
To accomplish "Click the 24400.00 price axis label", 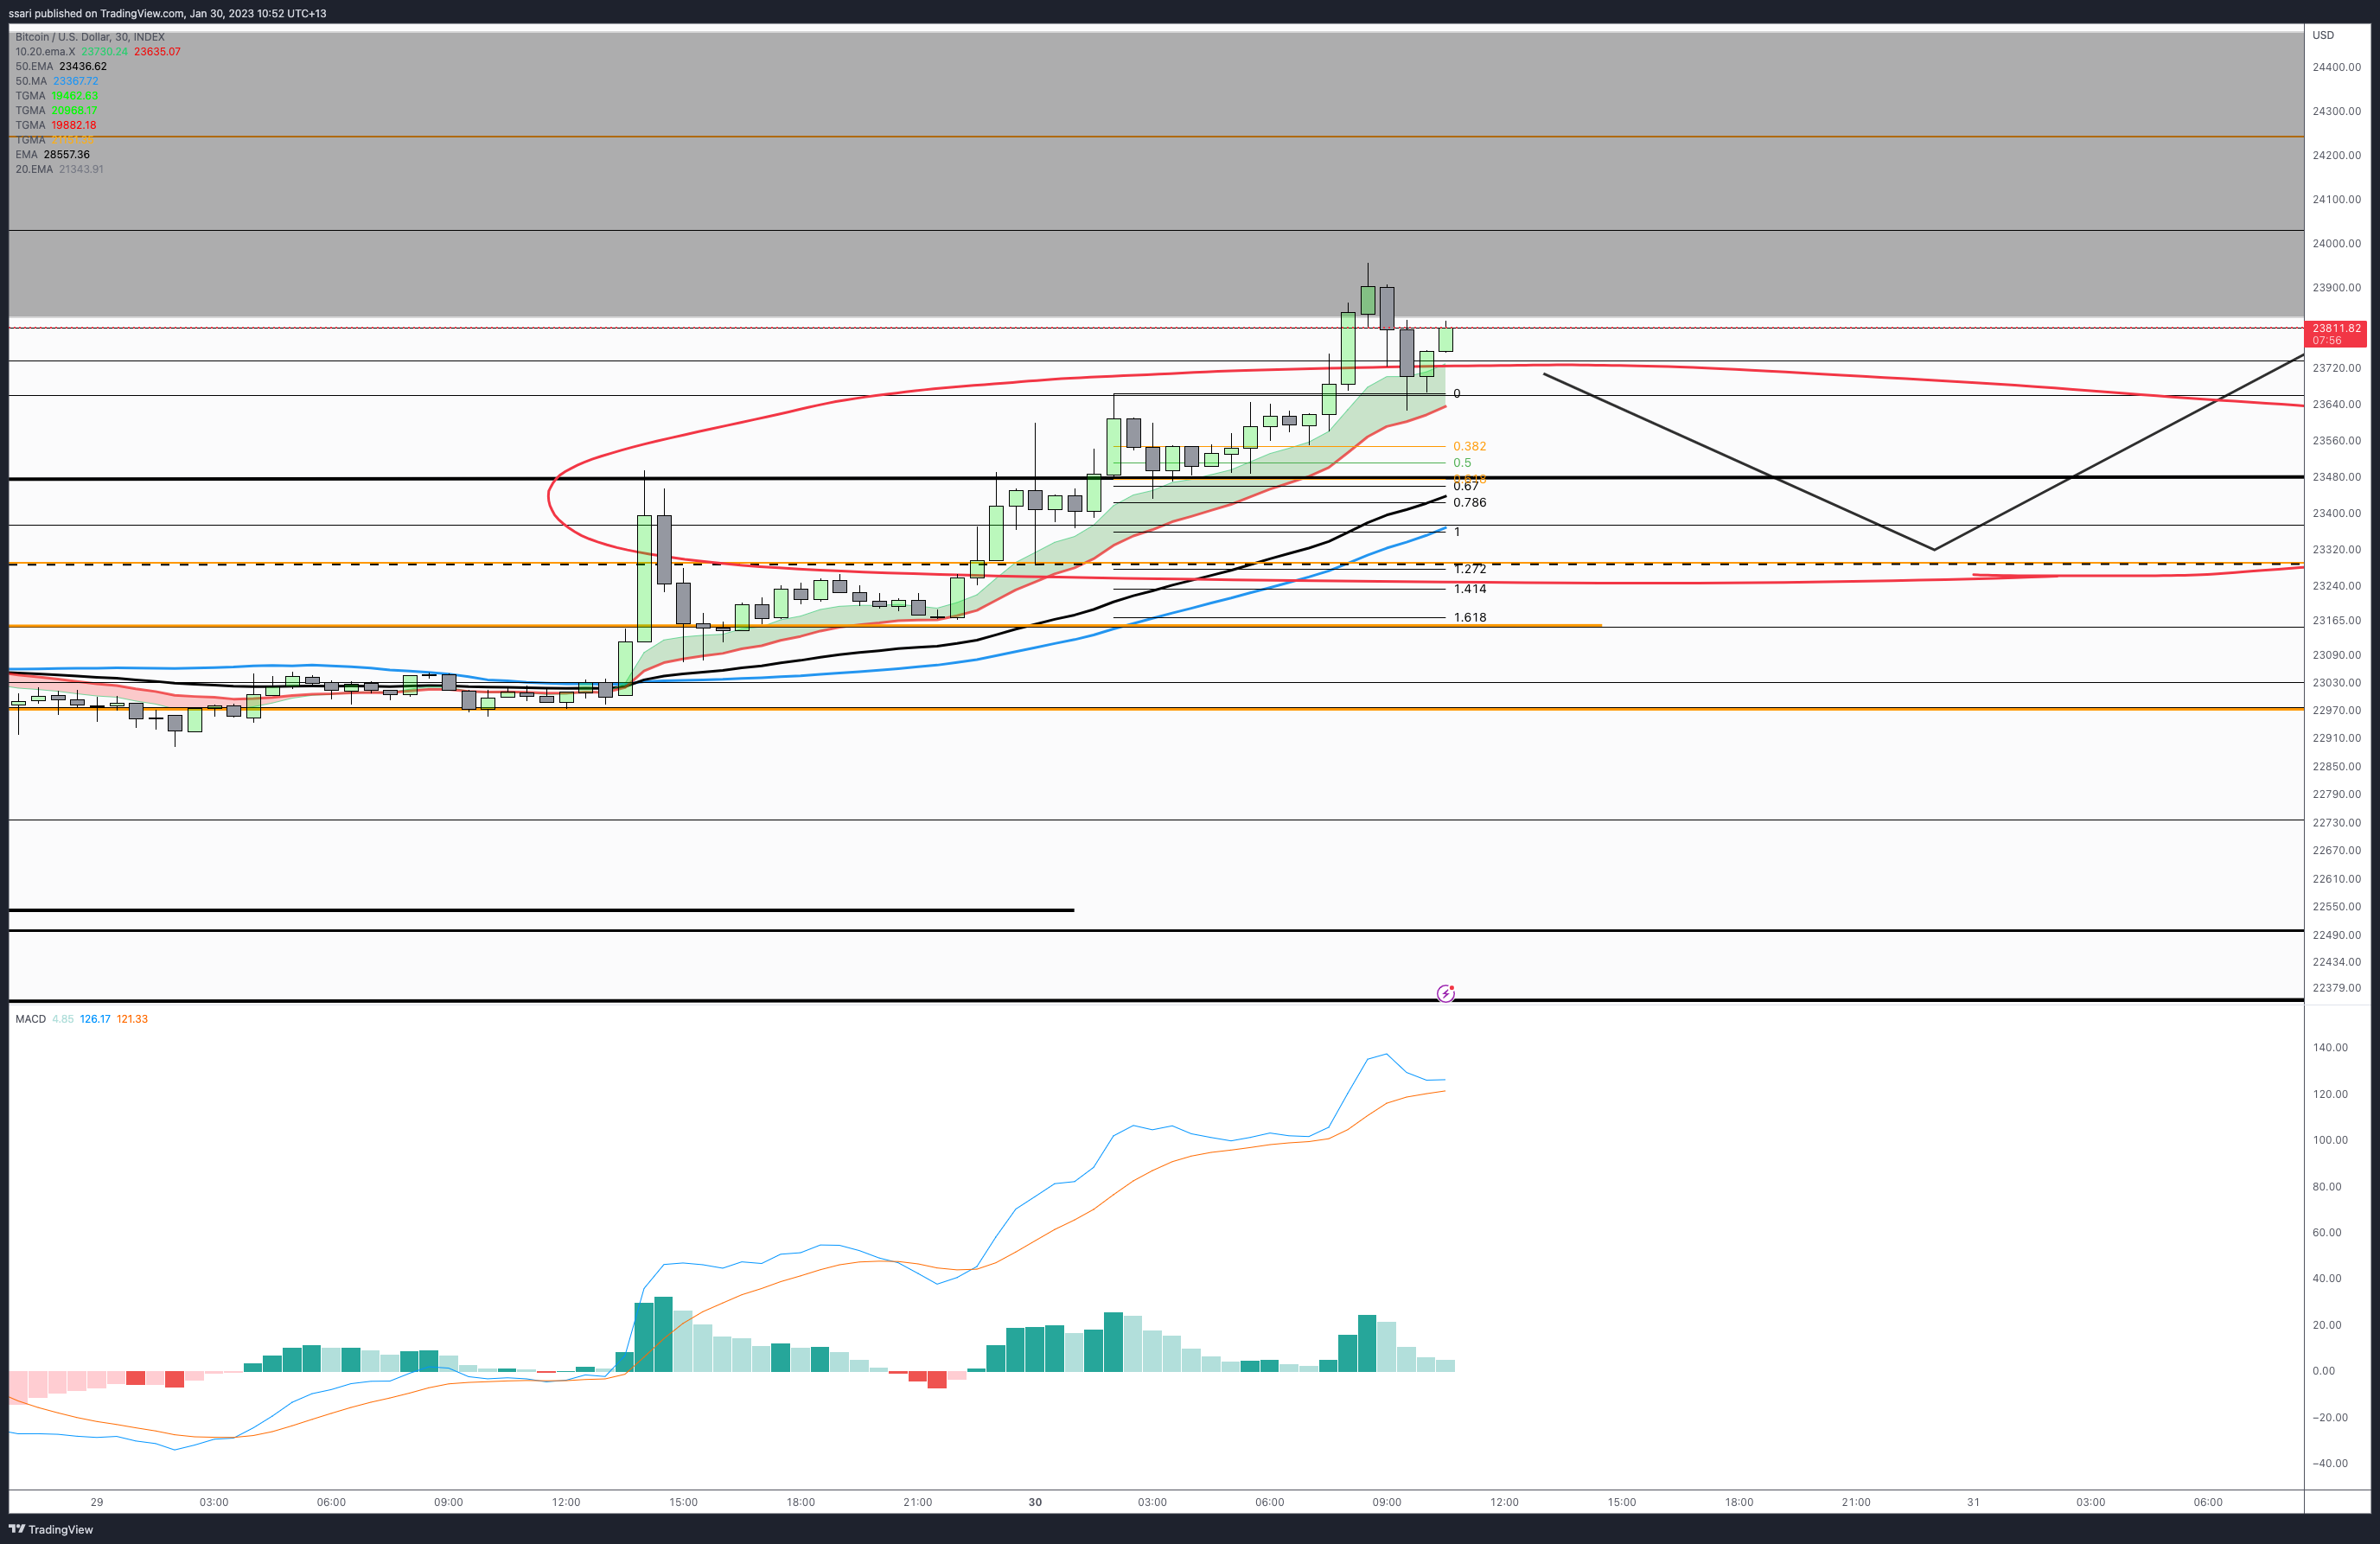I will click(2336, 67).
